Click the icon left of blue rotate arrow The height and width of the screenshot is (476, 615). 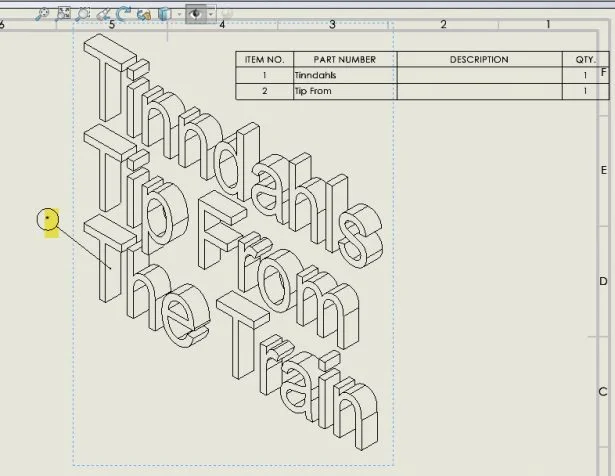pyautogui.click(x=103, y=14)
